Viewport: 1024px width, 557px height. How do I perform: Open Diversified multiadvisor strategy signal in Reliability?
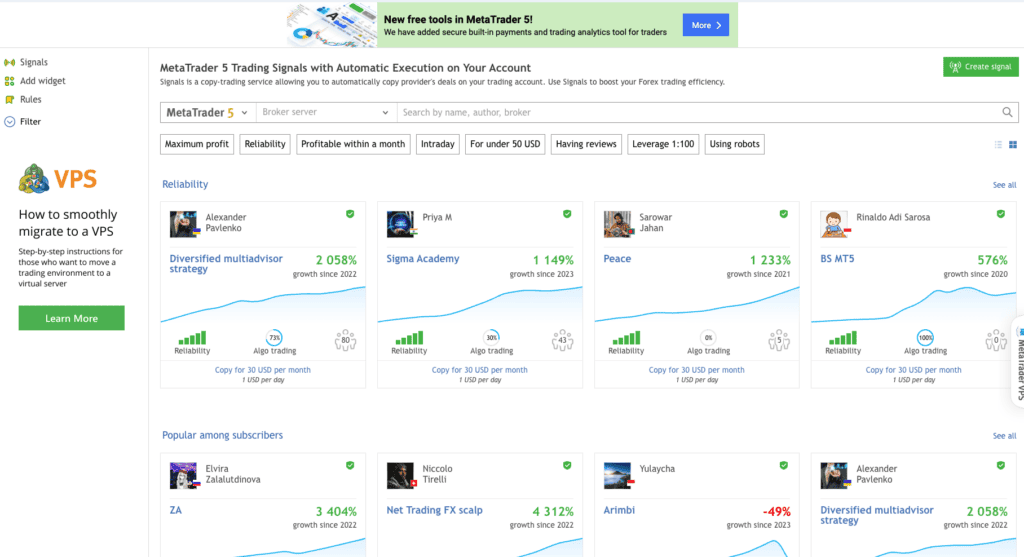[226, 264]
